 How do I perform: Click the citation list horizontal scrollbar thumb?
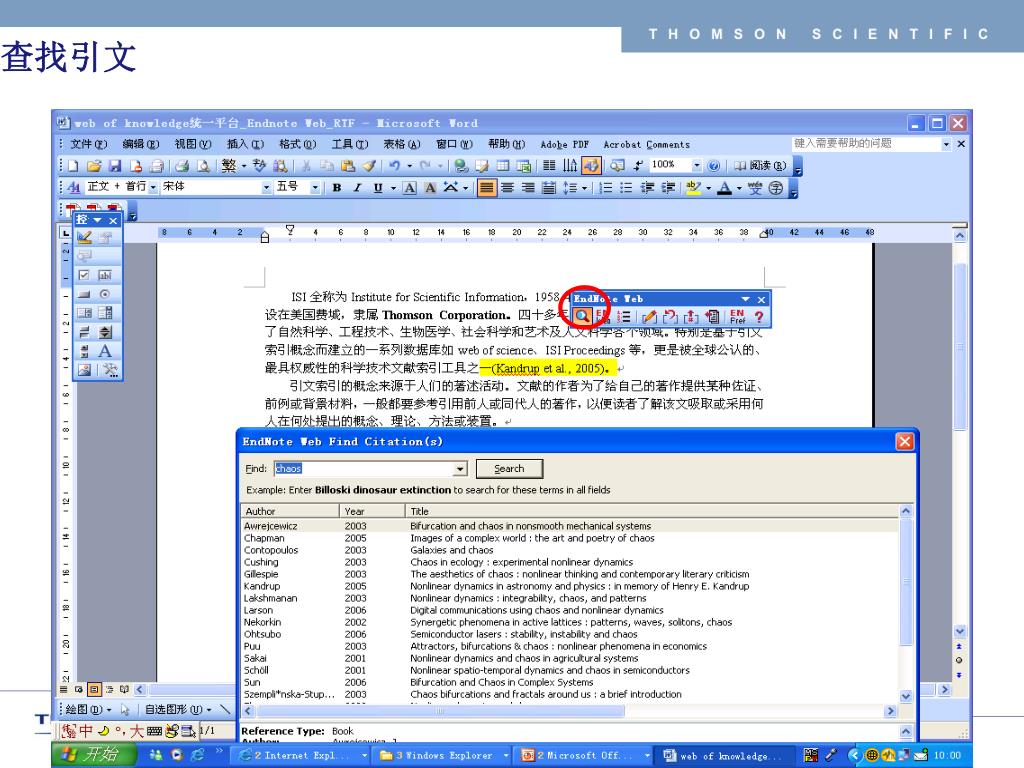coord(439,711)
